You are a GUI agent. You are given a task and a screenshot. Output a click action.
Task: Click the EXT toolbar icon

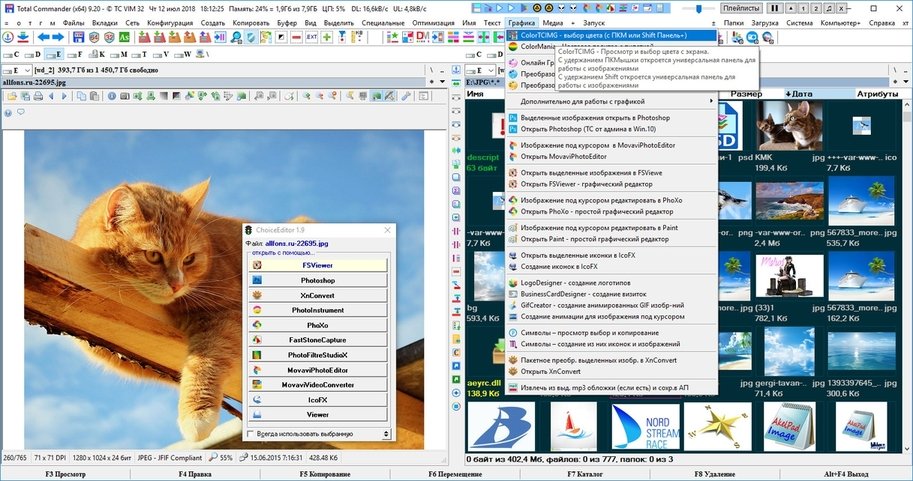point(312,37)
